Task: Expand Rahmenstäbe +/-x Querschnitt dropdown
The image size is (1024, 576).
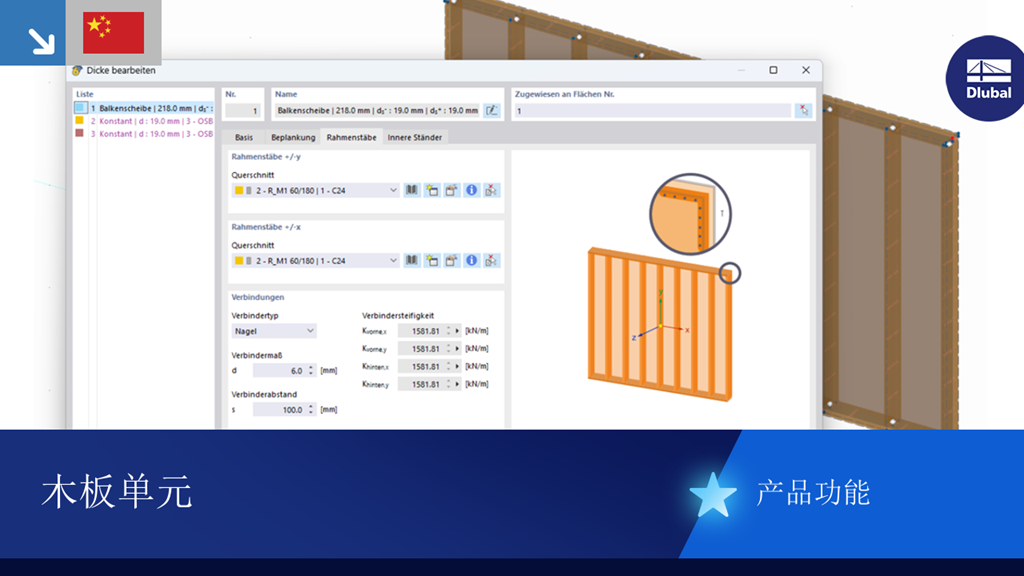Action: (393, 261)
